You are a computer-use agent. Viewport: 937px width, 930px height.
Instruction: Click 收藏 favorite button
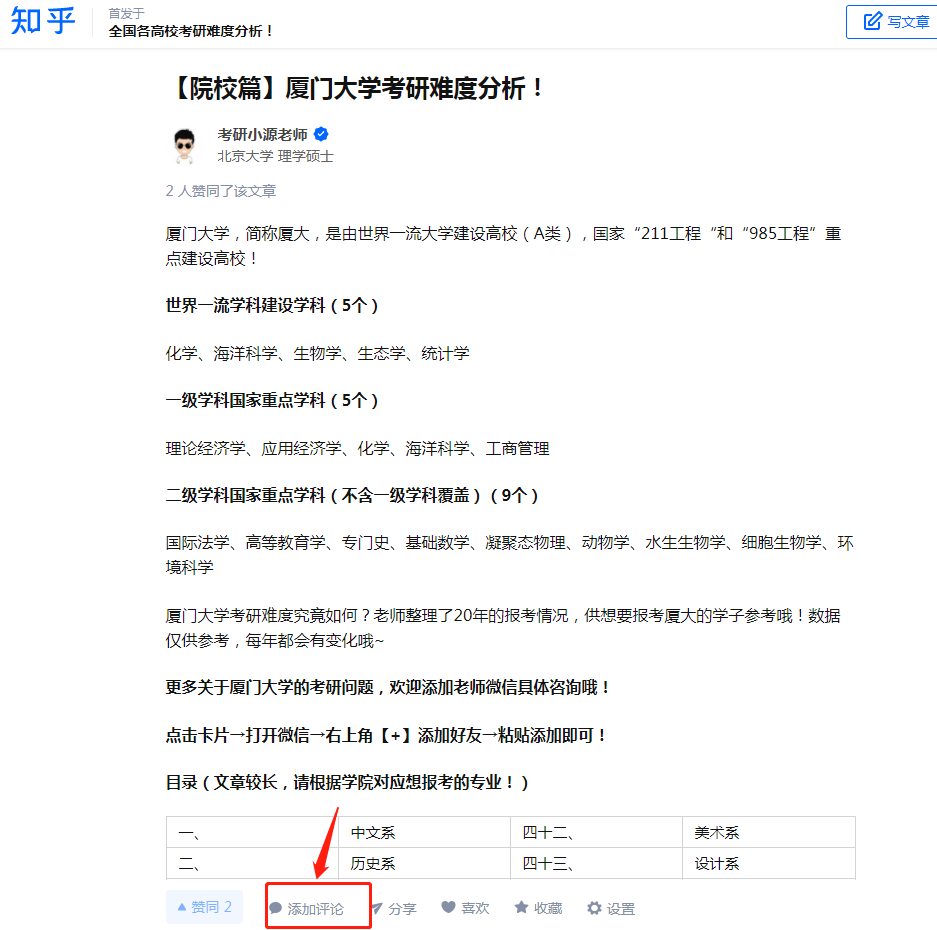[x=538, y=908]
